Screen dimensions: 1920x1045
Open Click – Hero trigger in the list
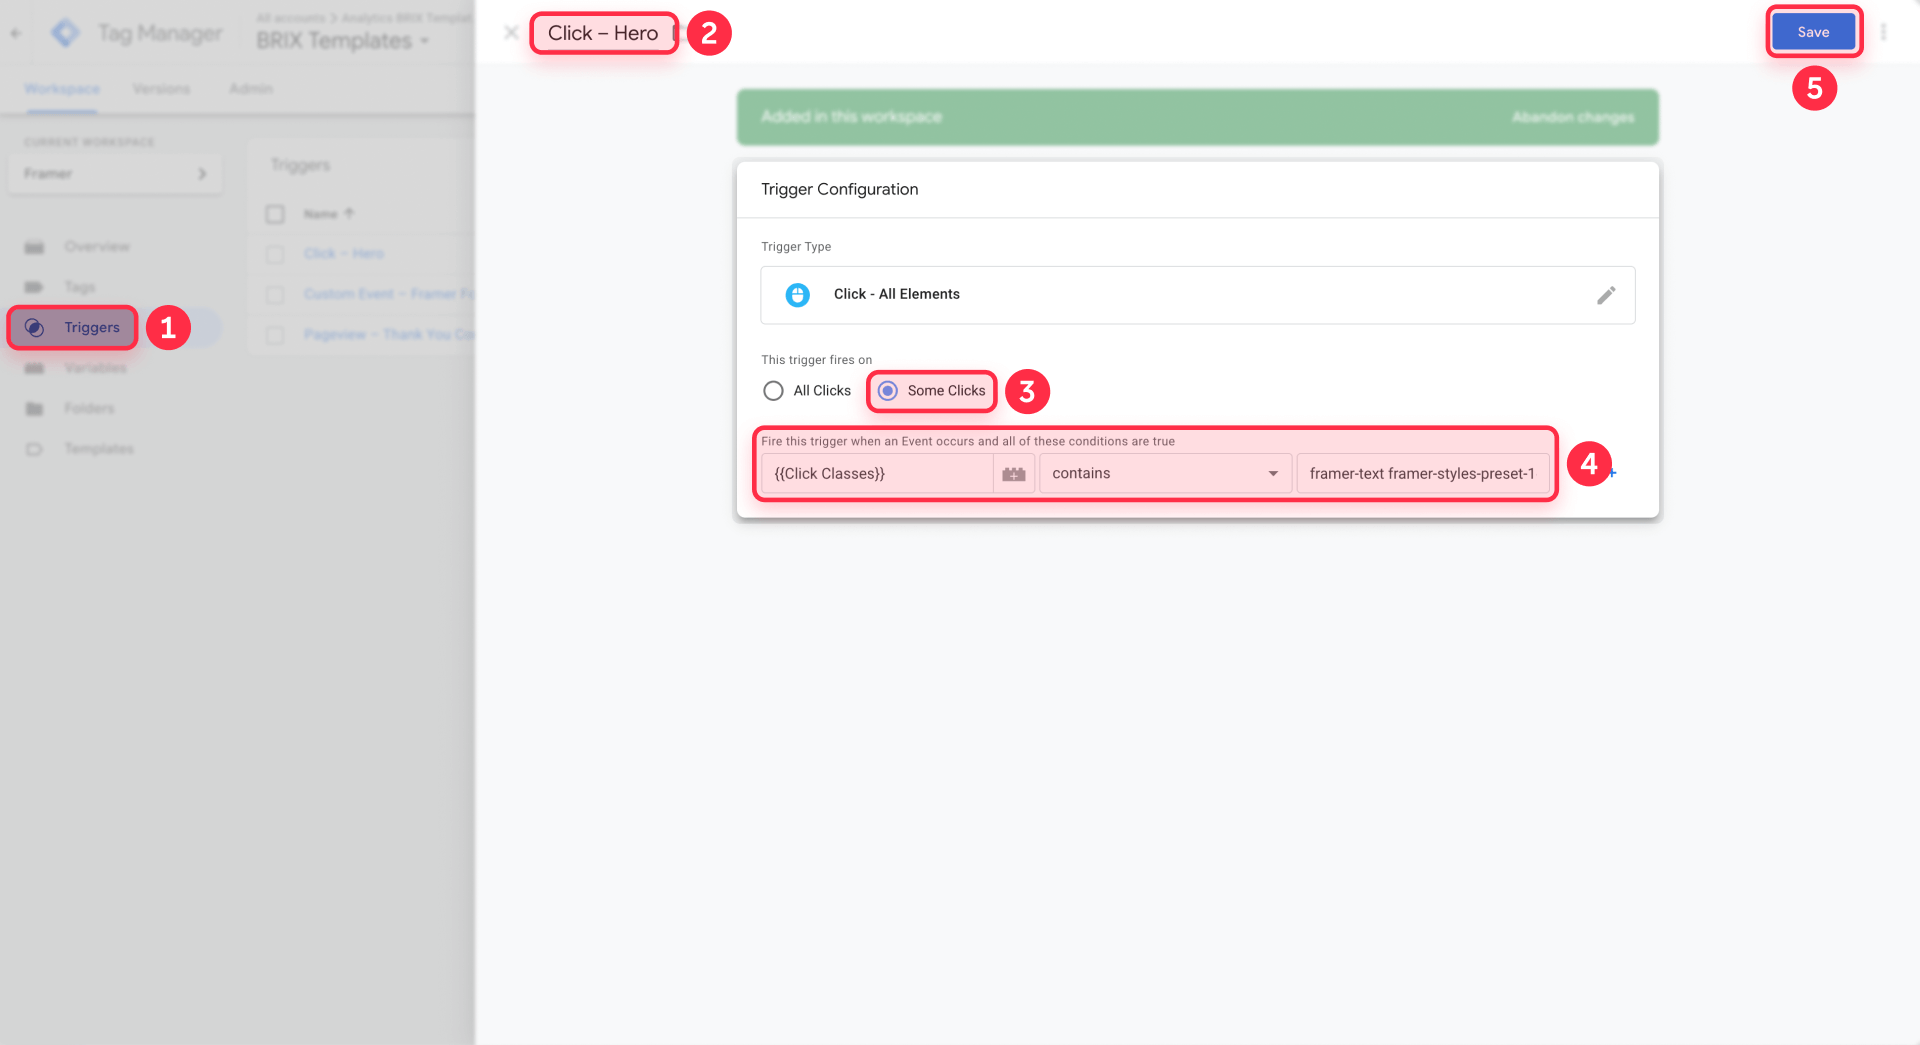tap(344, 254)
